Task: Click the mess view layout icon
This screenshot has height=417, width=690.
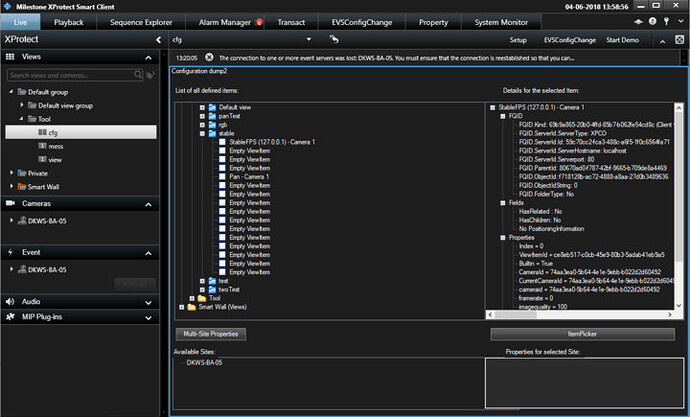Action: click(x=42, y=146)
